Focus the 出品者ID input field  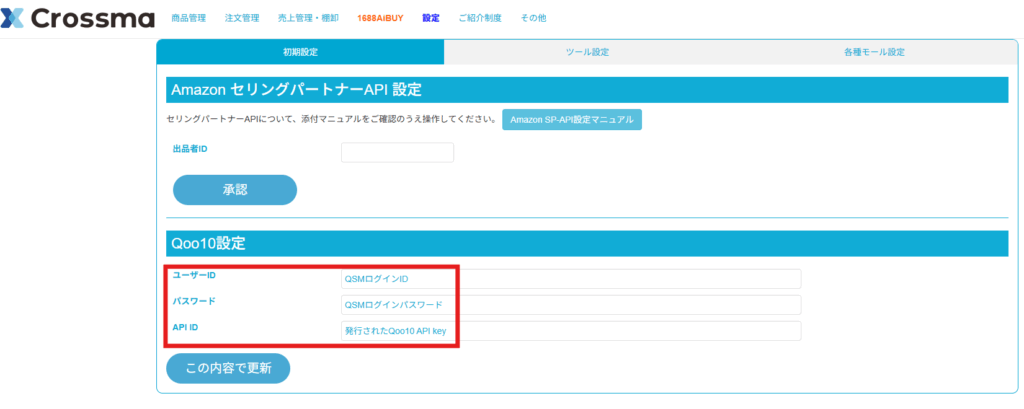point(397,153)
